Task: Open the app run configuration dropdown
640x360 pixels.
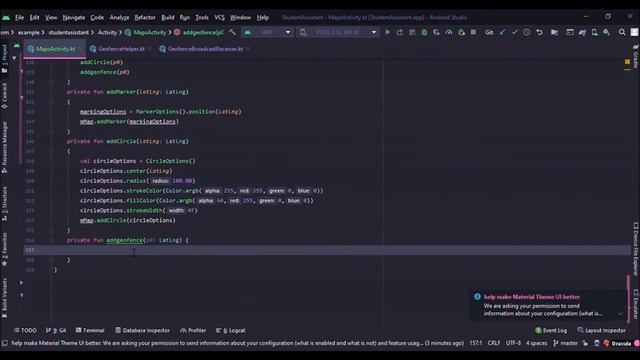Action: click(268, 32)
